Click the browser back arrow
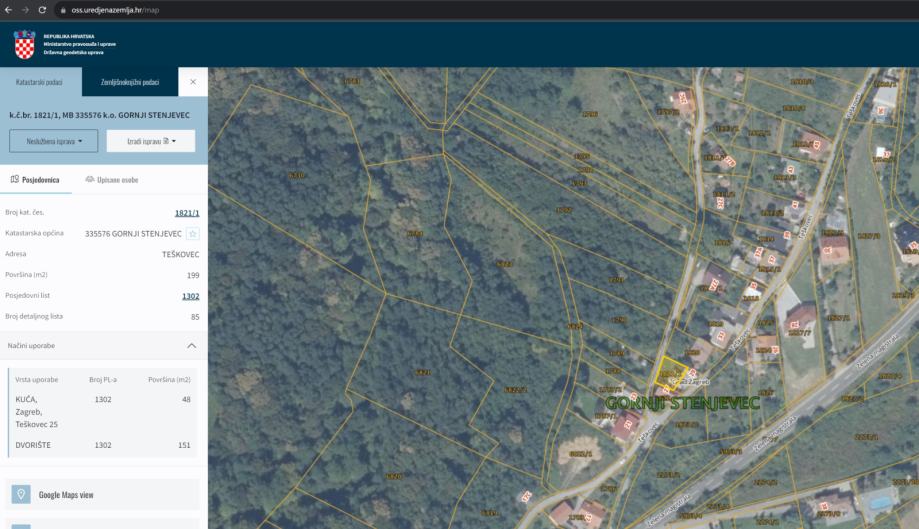Viewport: 919px width, 529px height. (x=8, y=10)
